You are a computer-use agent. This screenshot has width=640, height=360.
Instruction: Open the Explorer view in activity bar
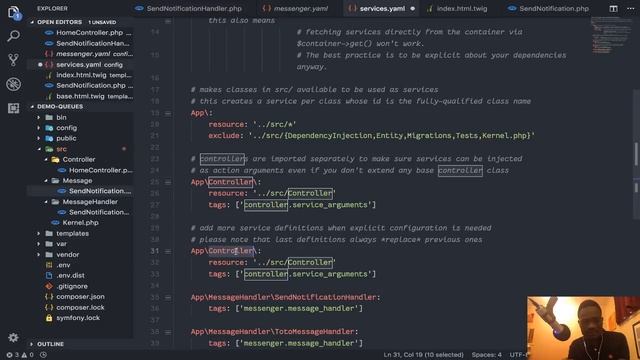coord(13,12)
